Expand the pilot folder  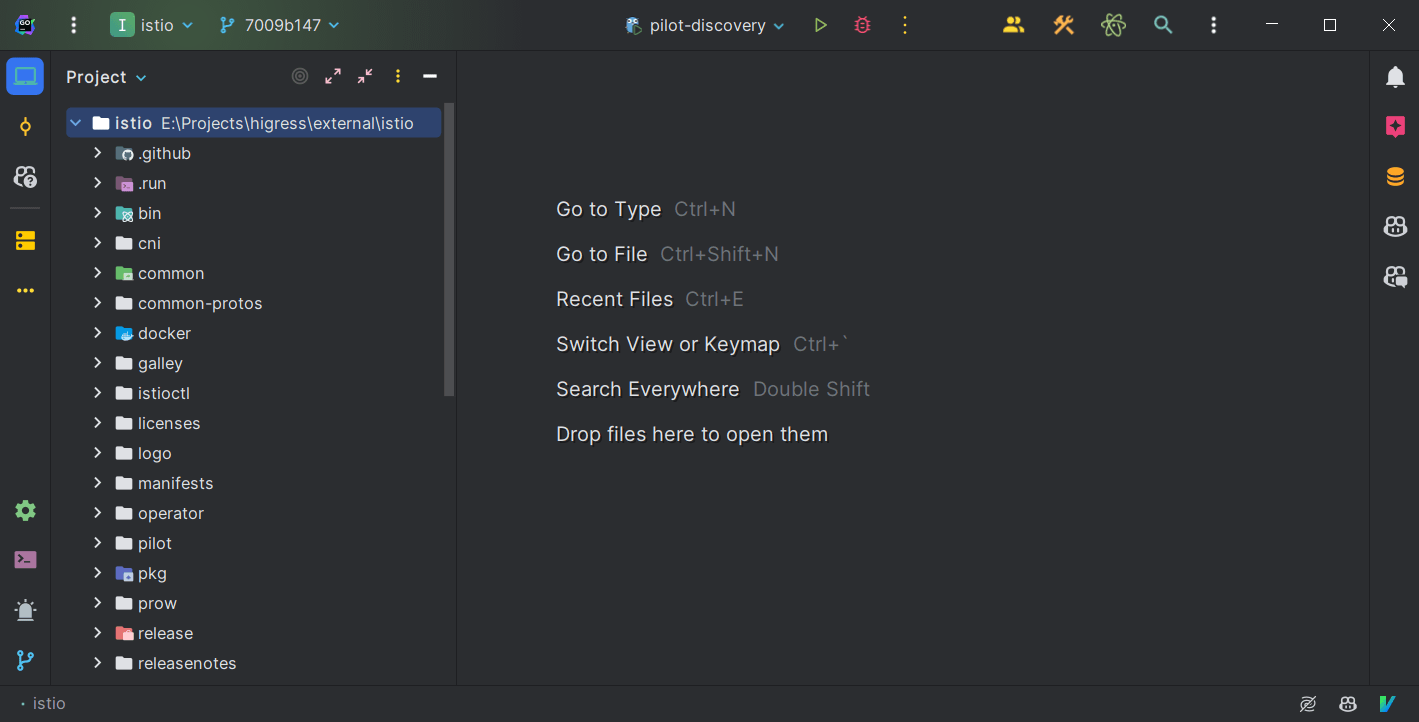click(97, 543)
